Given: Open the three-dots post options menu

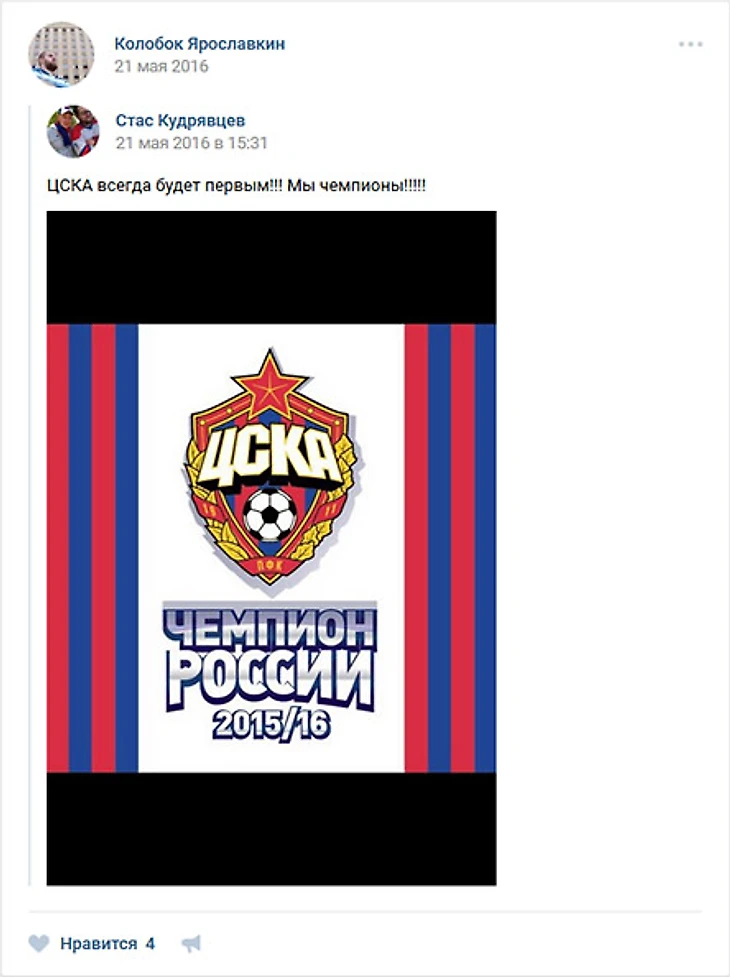Looking at the screenshot, I should (x=691, y=44).
